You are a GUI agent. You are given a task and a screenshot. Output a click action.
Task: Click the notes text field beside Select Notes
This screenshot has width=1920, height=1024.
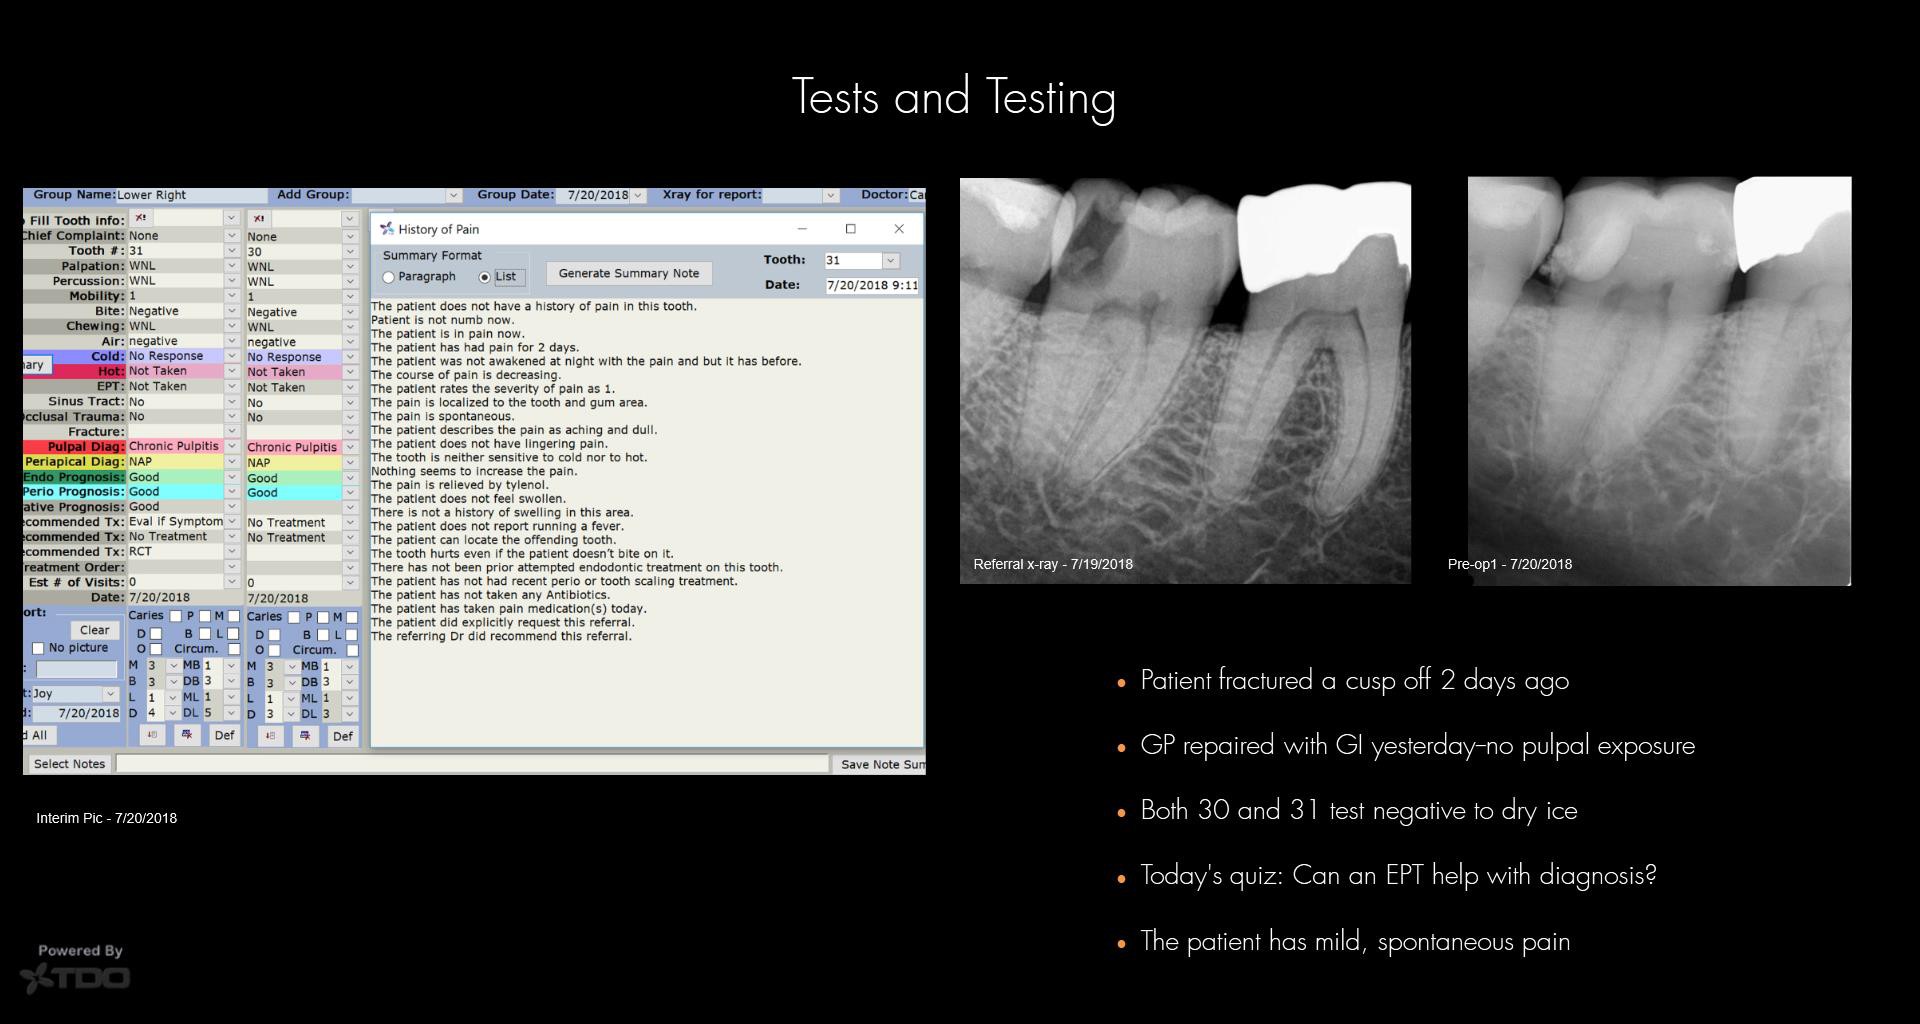click(471, 764)
